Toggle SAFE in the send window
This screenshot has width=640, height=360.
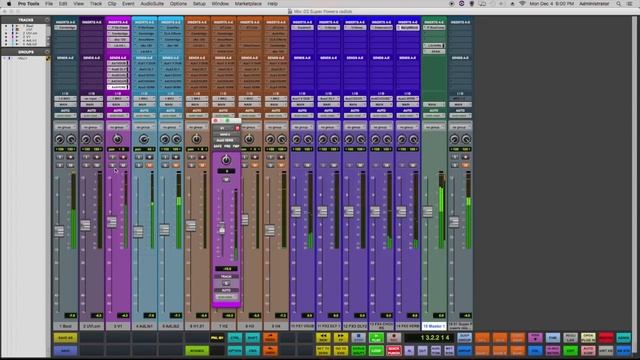point(218,146)
